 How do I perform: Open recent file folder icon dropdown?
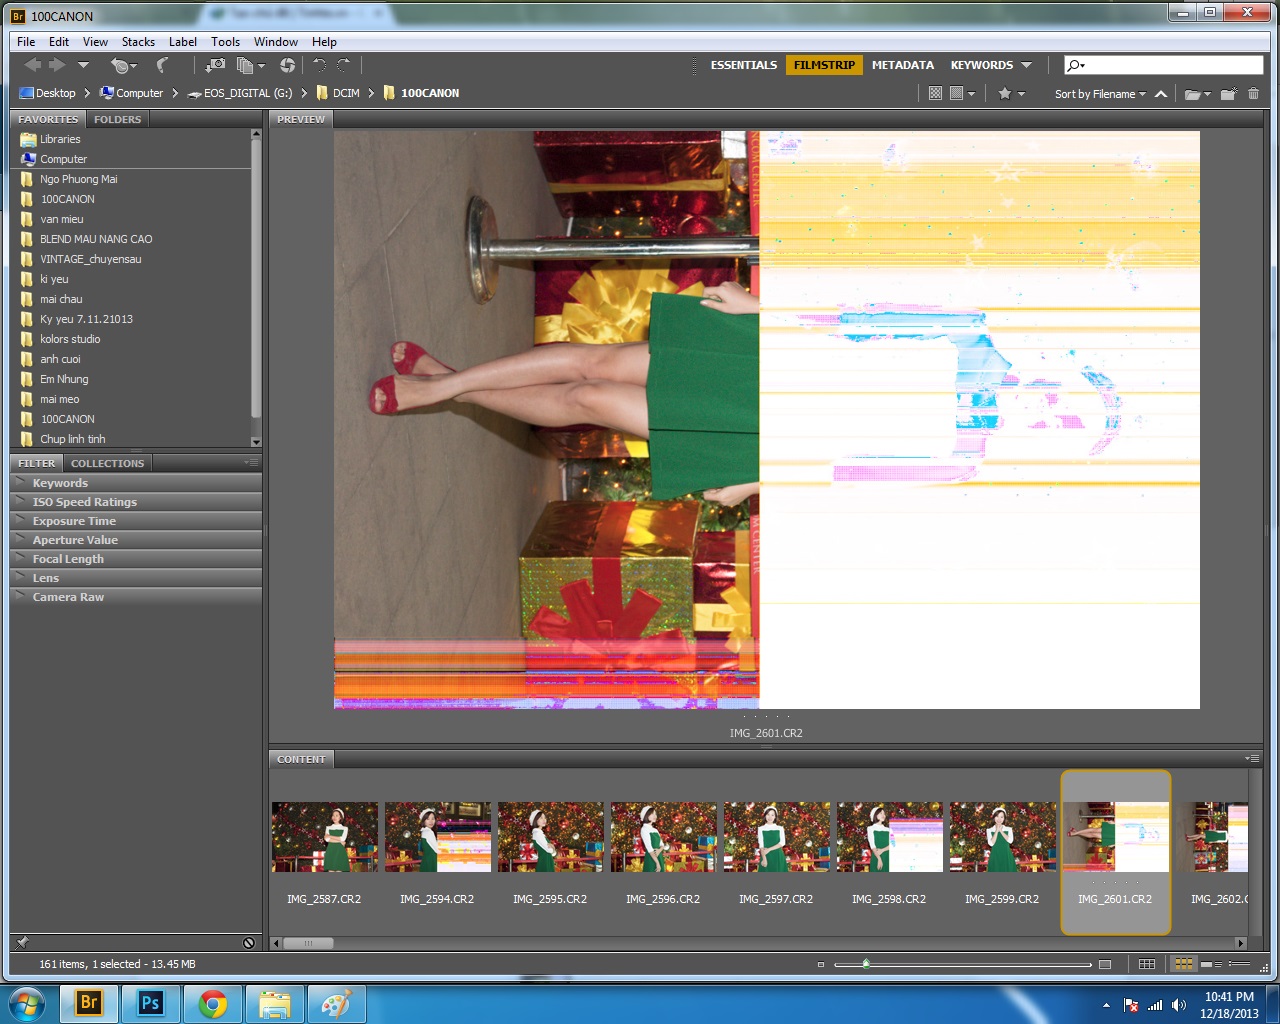tap(1197, 94)
